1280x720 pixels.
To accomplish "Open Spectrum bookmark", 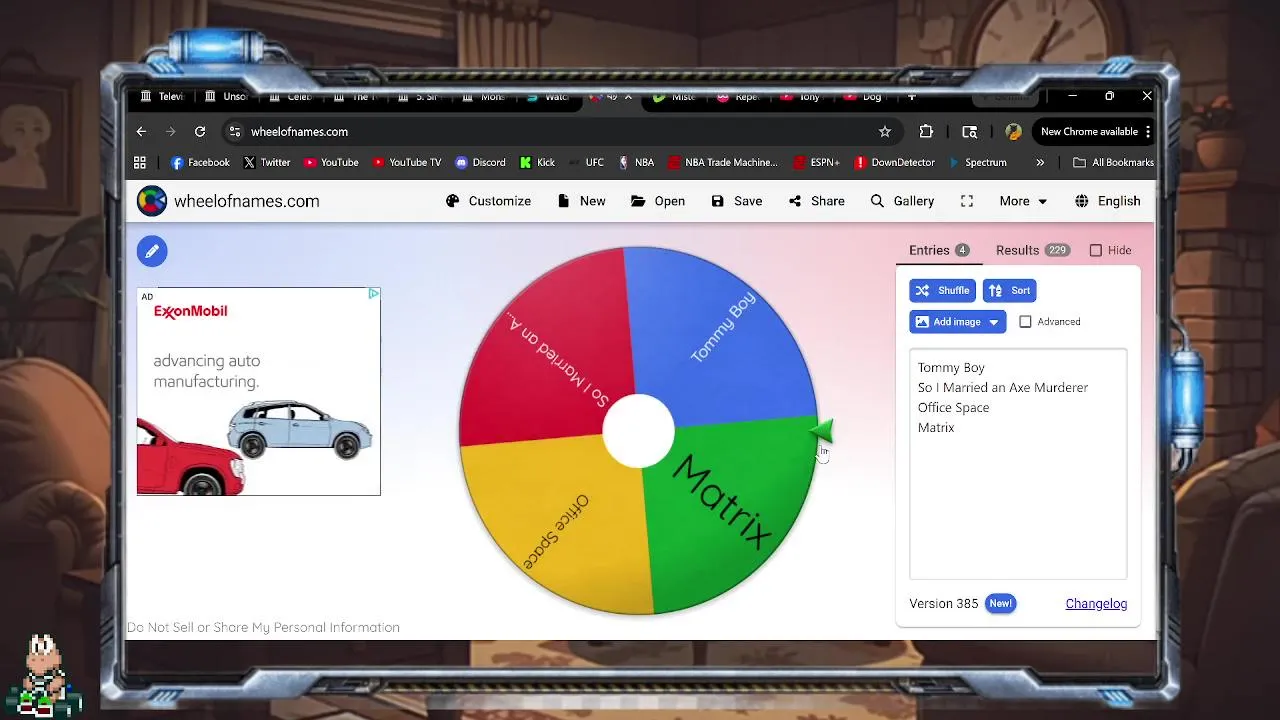I will coord(977,162).
